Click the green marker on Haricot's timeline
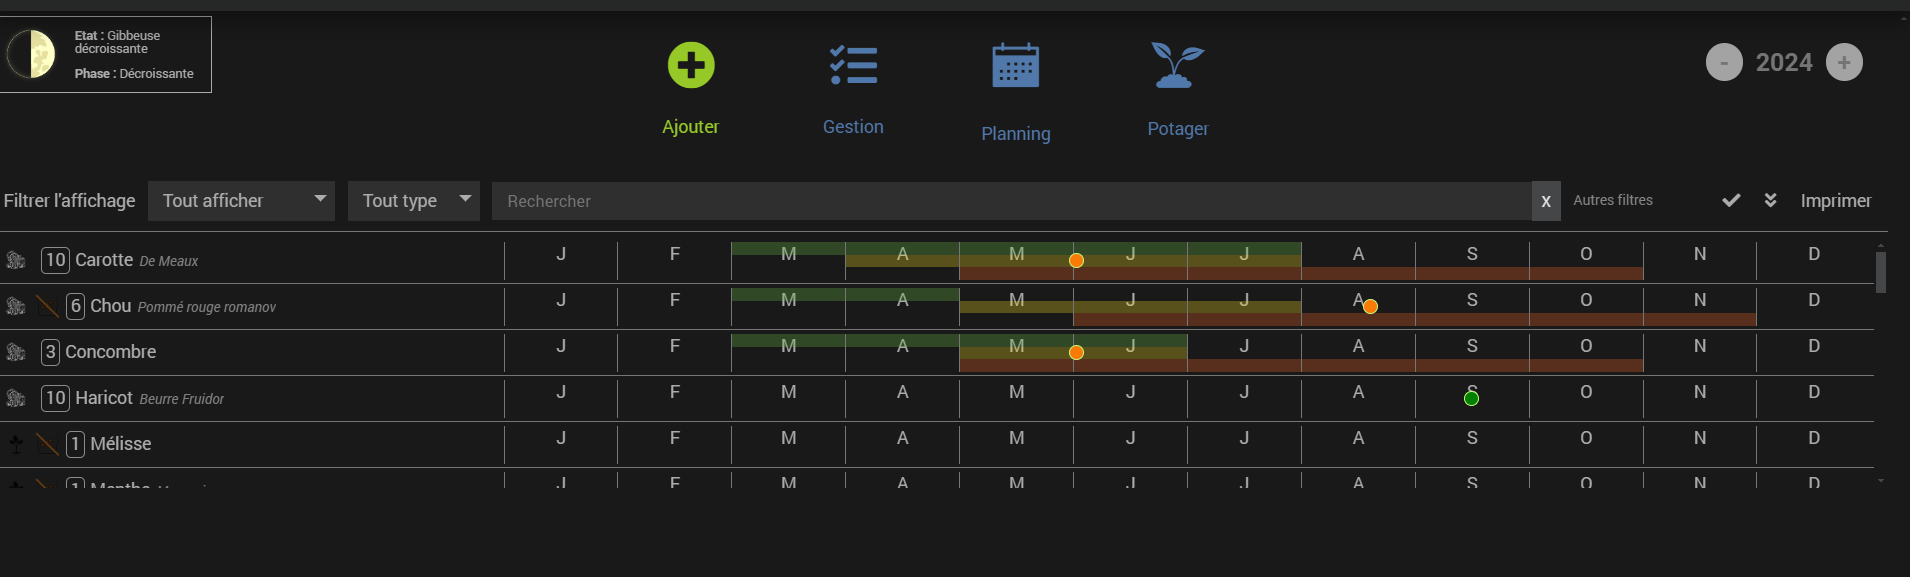The image size is (1910, 577). 1471,399
